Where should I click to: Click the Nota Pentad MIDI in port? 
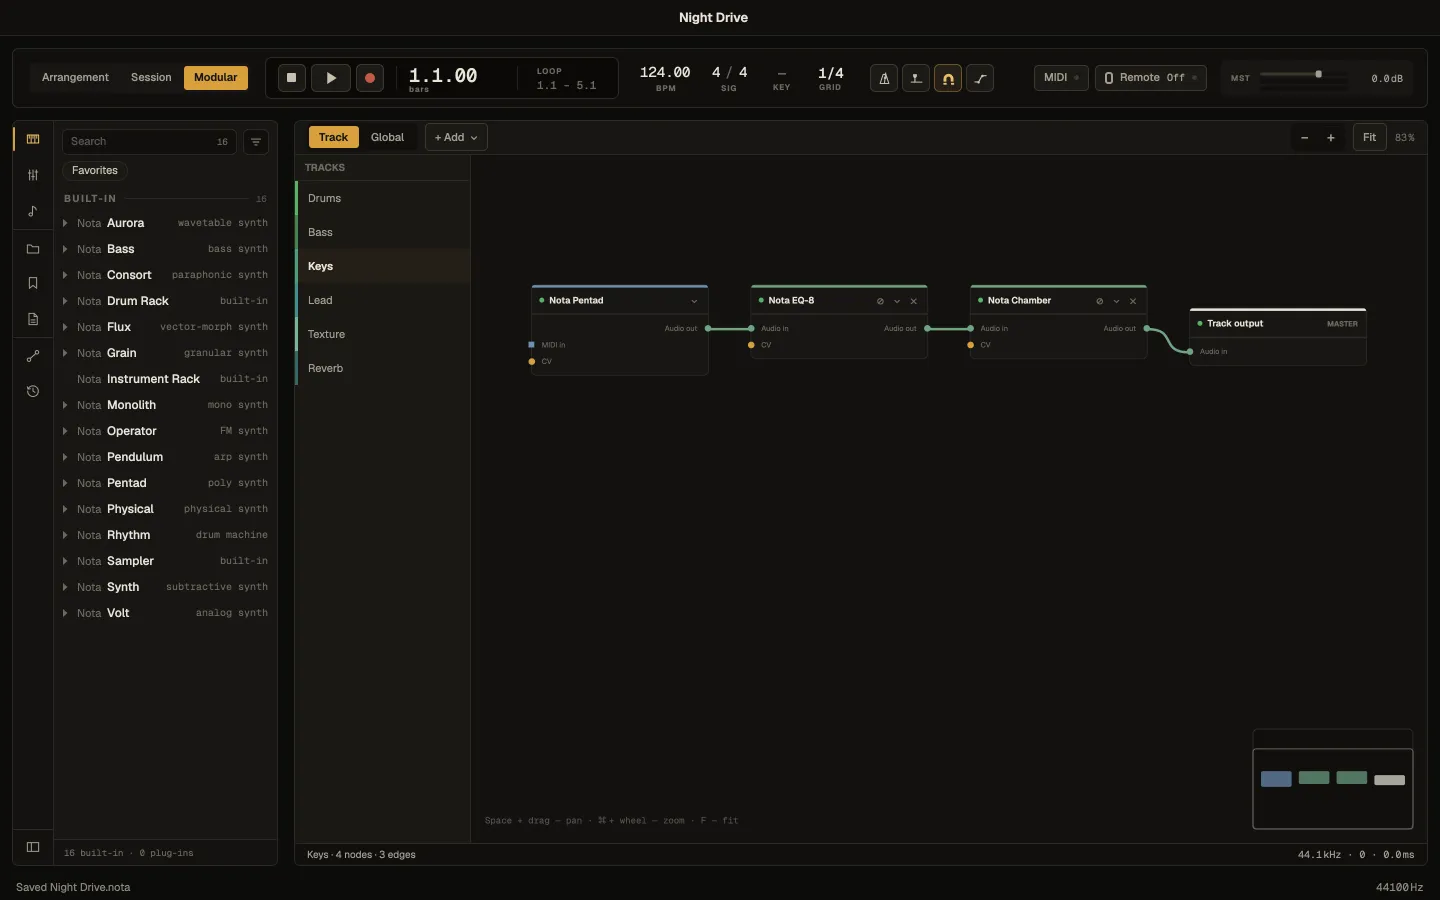click(x=531, y=345)
